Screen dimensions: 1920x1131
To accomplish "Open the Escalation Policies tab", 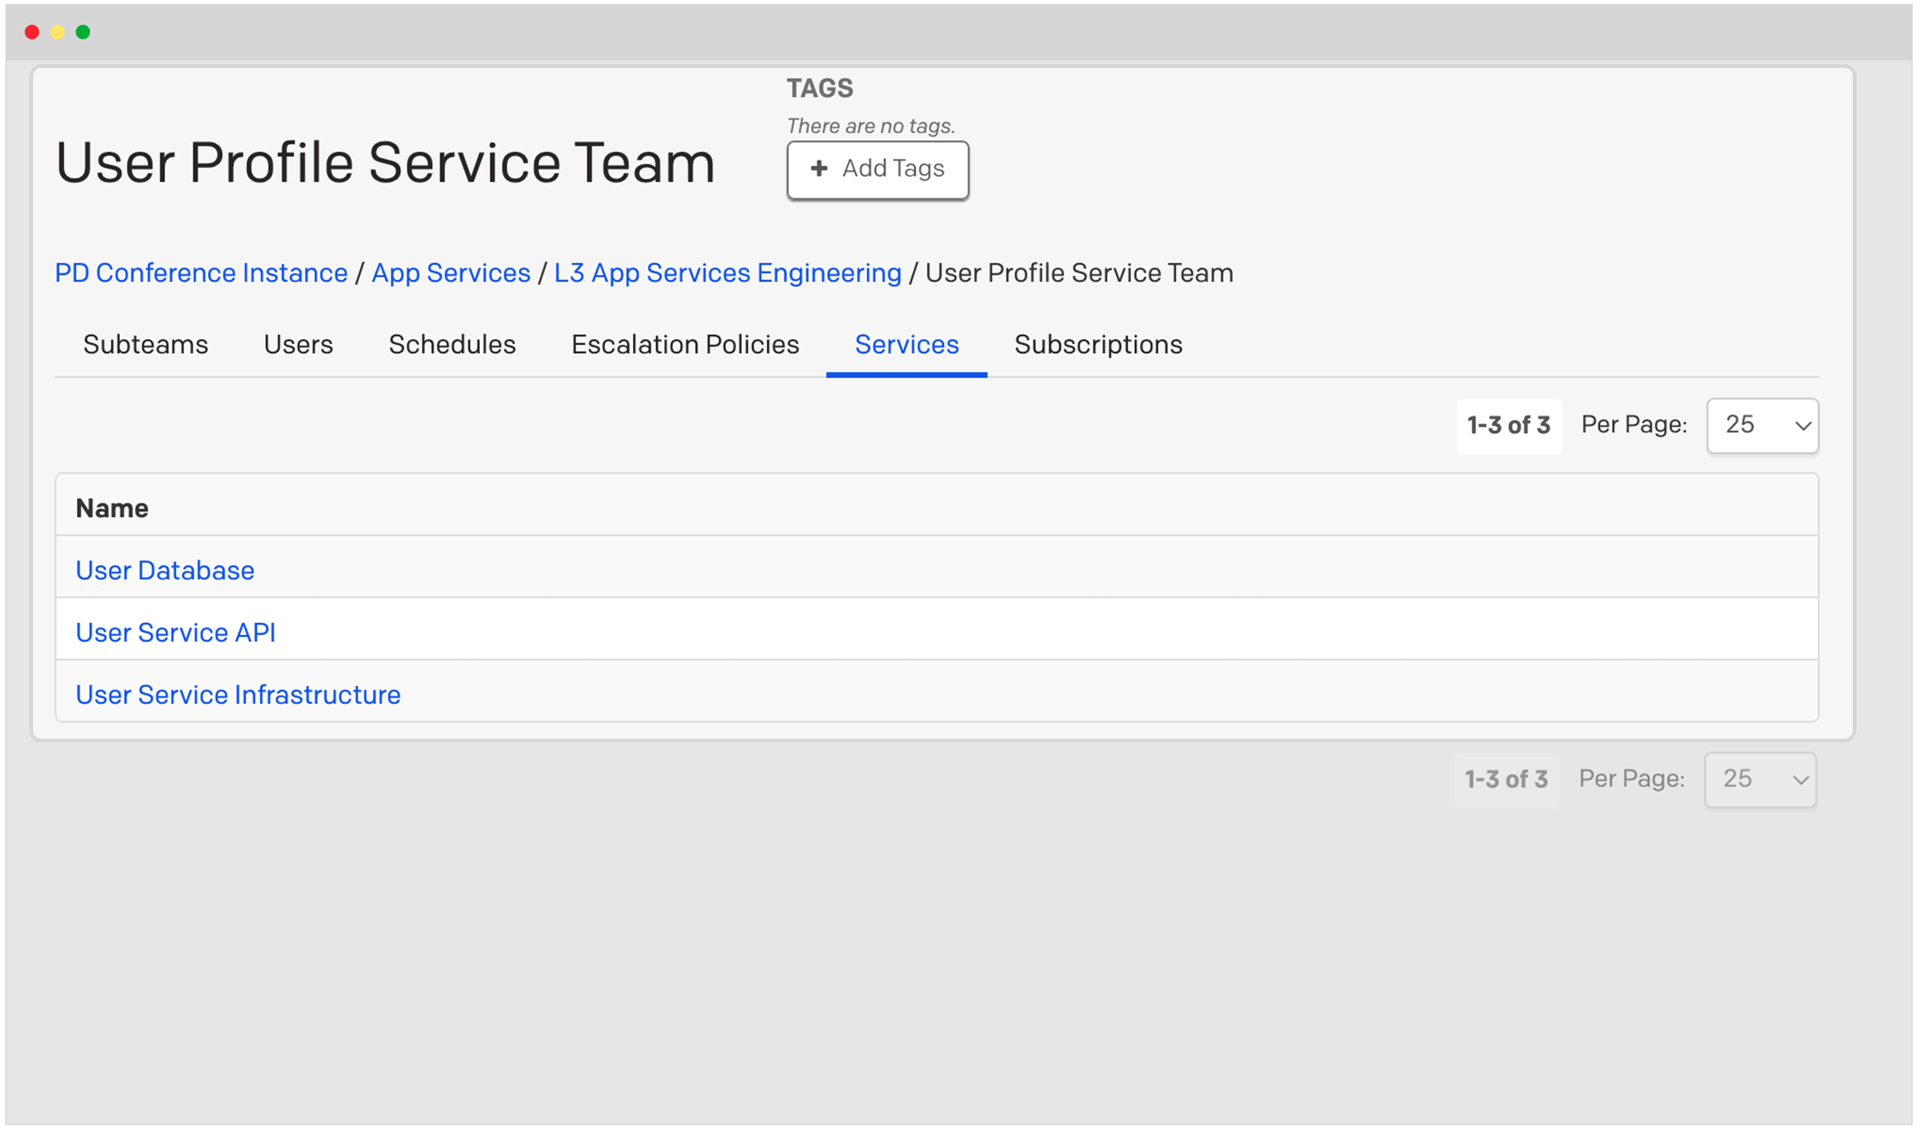I will coord(685,344).
